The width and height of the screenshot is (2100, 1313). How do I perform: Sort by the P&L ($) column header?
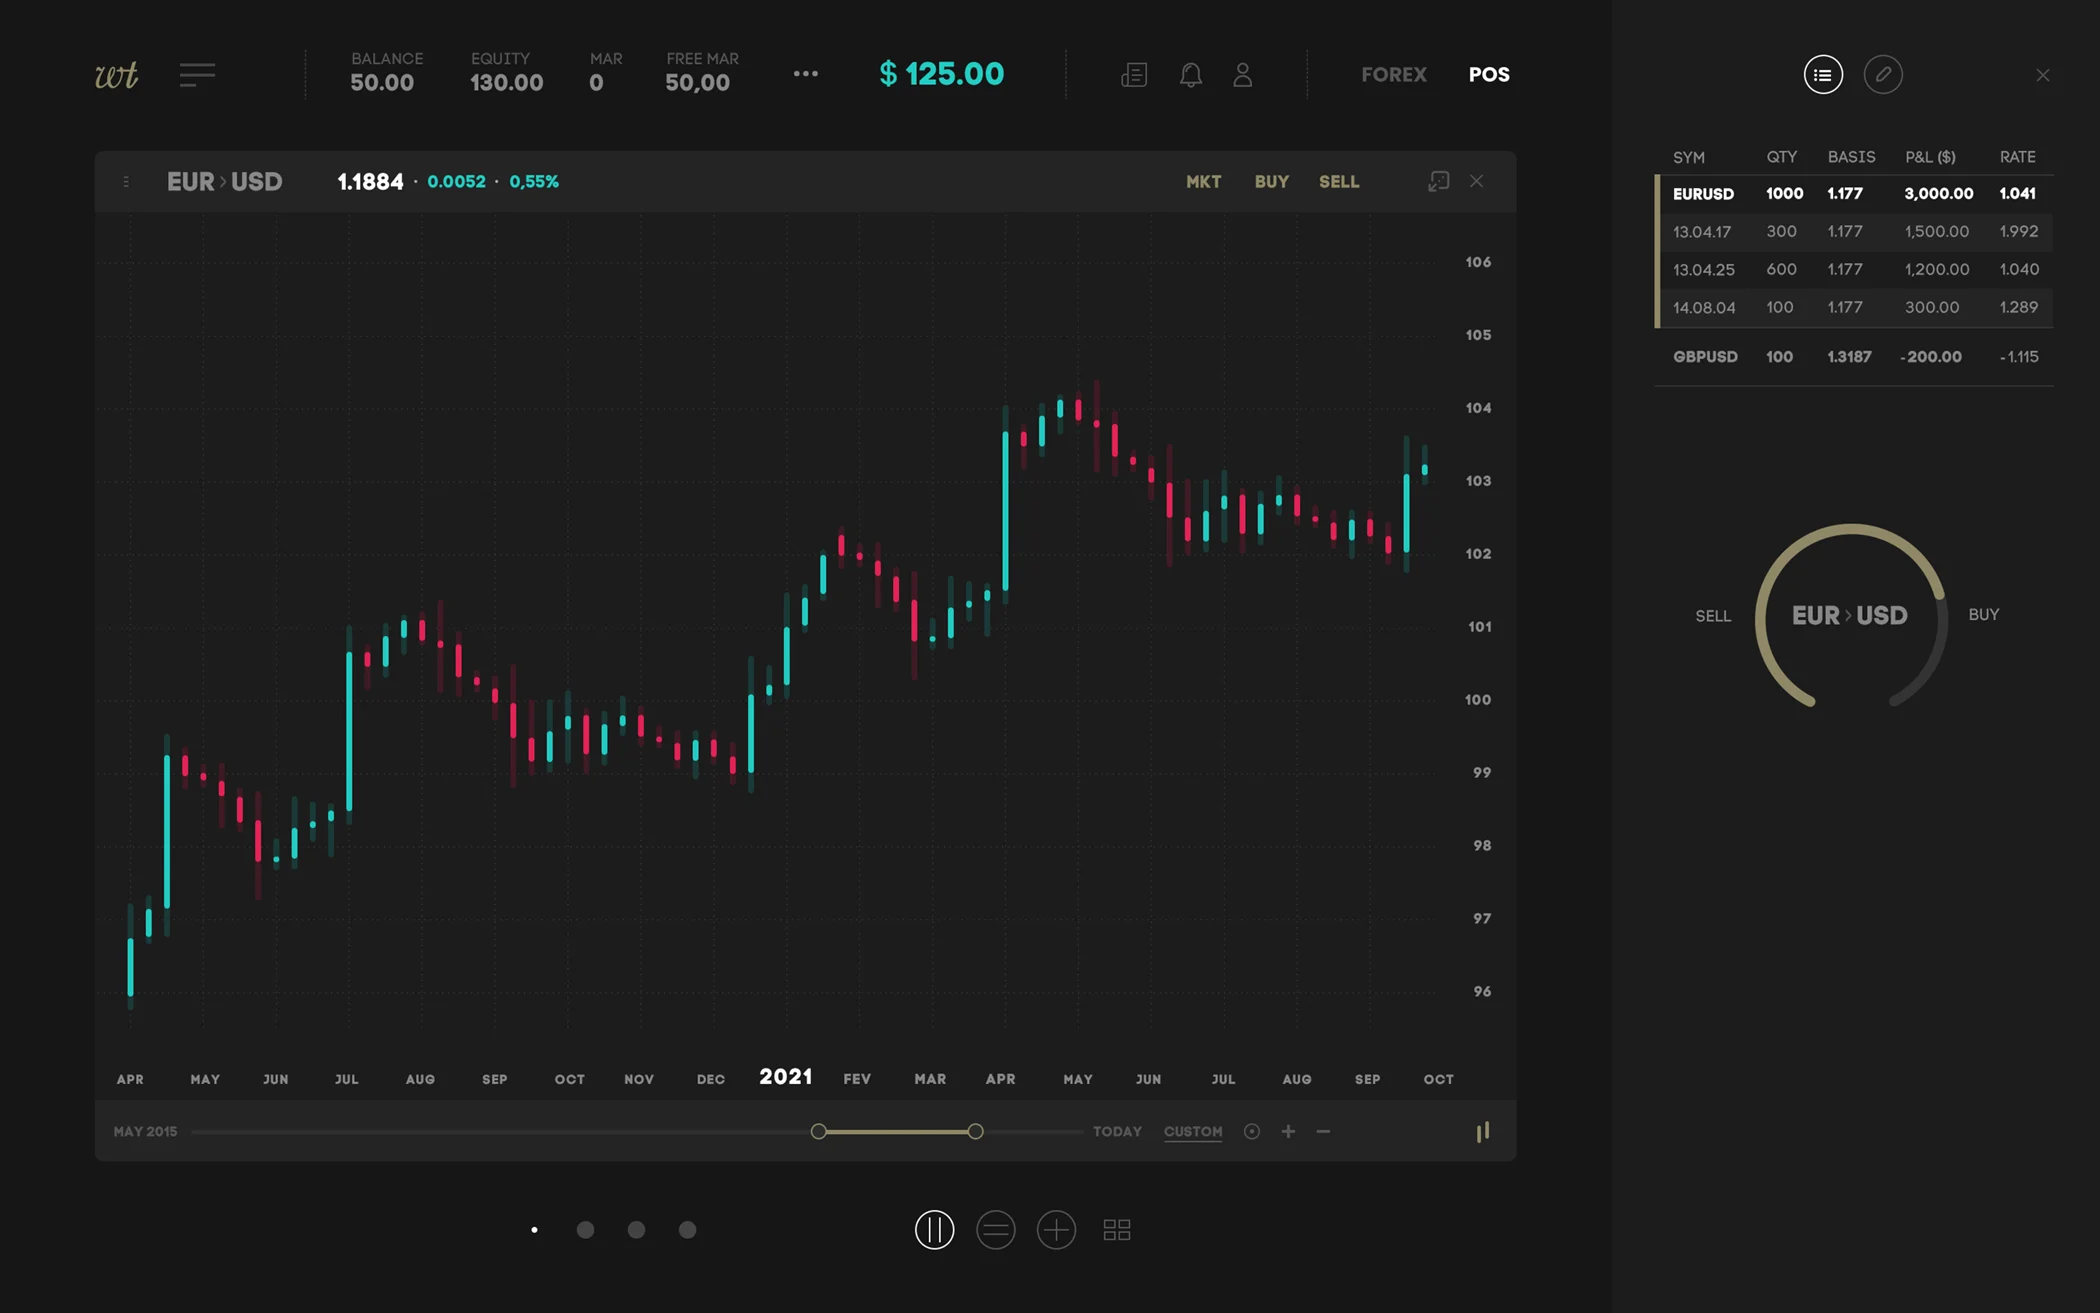1930,157
